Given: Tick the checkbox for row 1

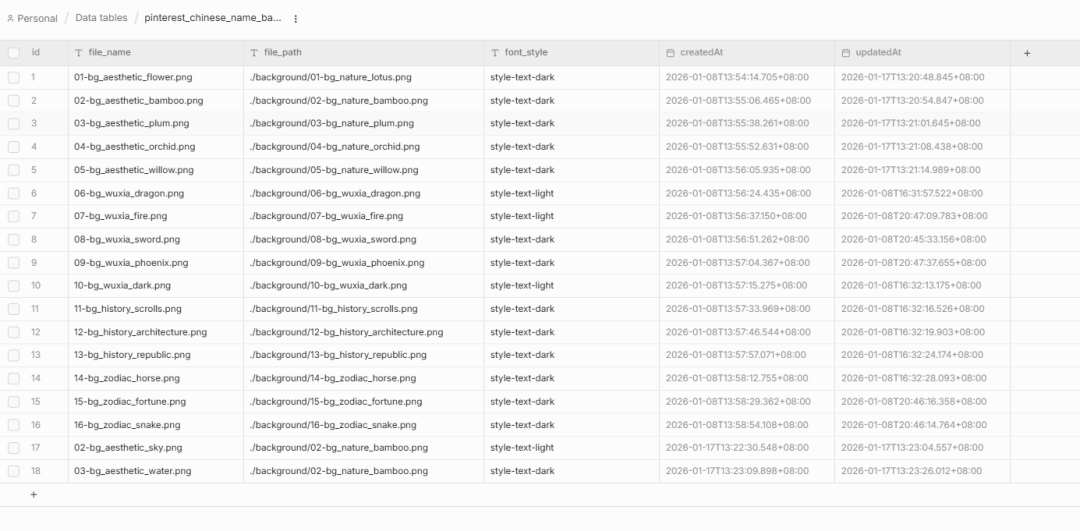Looking at the screenshot, I should [x=14, y=77].
